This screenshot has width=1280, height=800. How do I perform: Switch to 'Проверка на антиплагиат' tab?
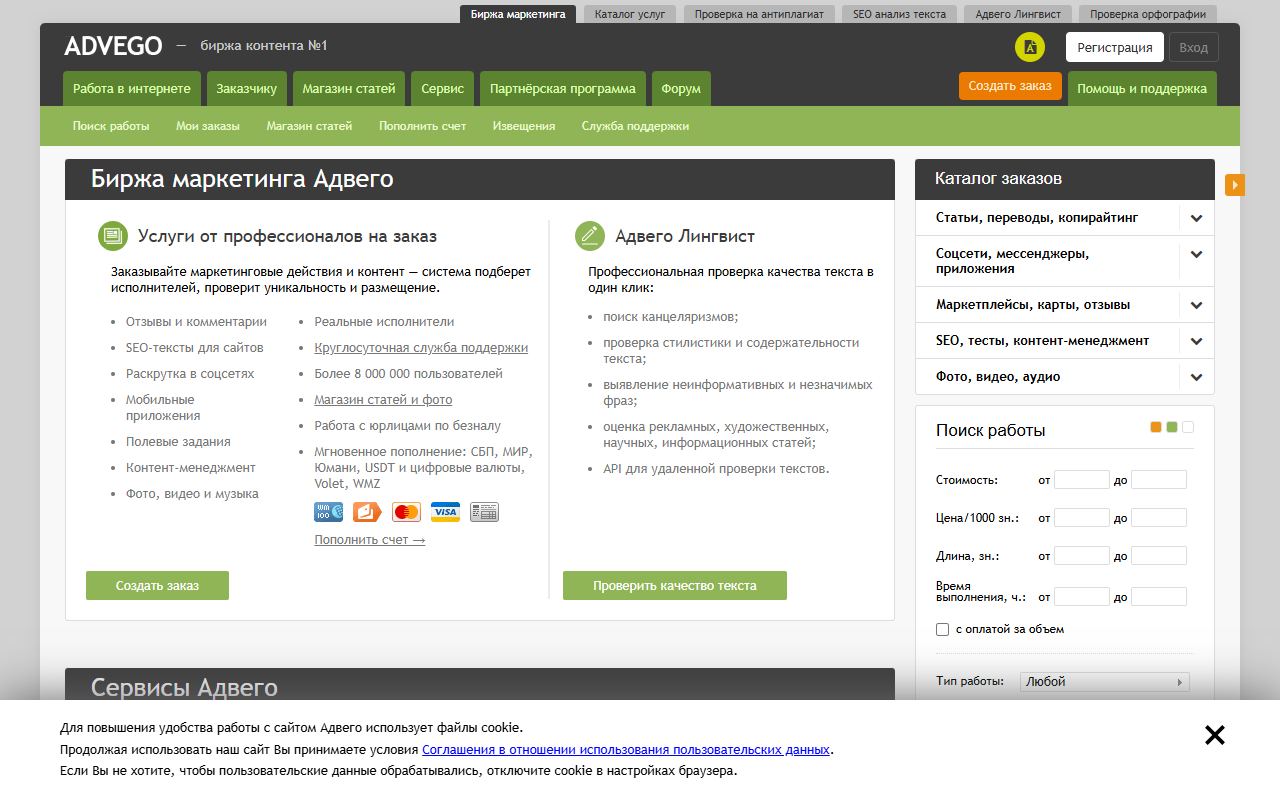(759, 14)
